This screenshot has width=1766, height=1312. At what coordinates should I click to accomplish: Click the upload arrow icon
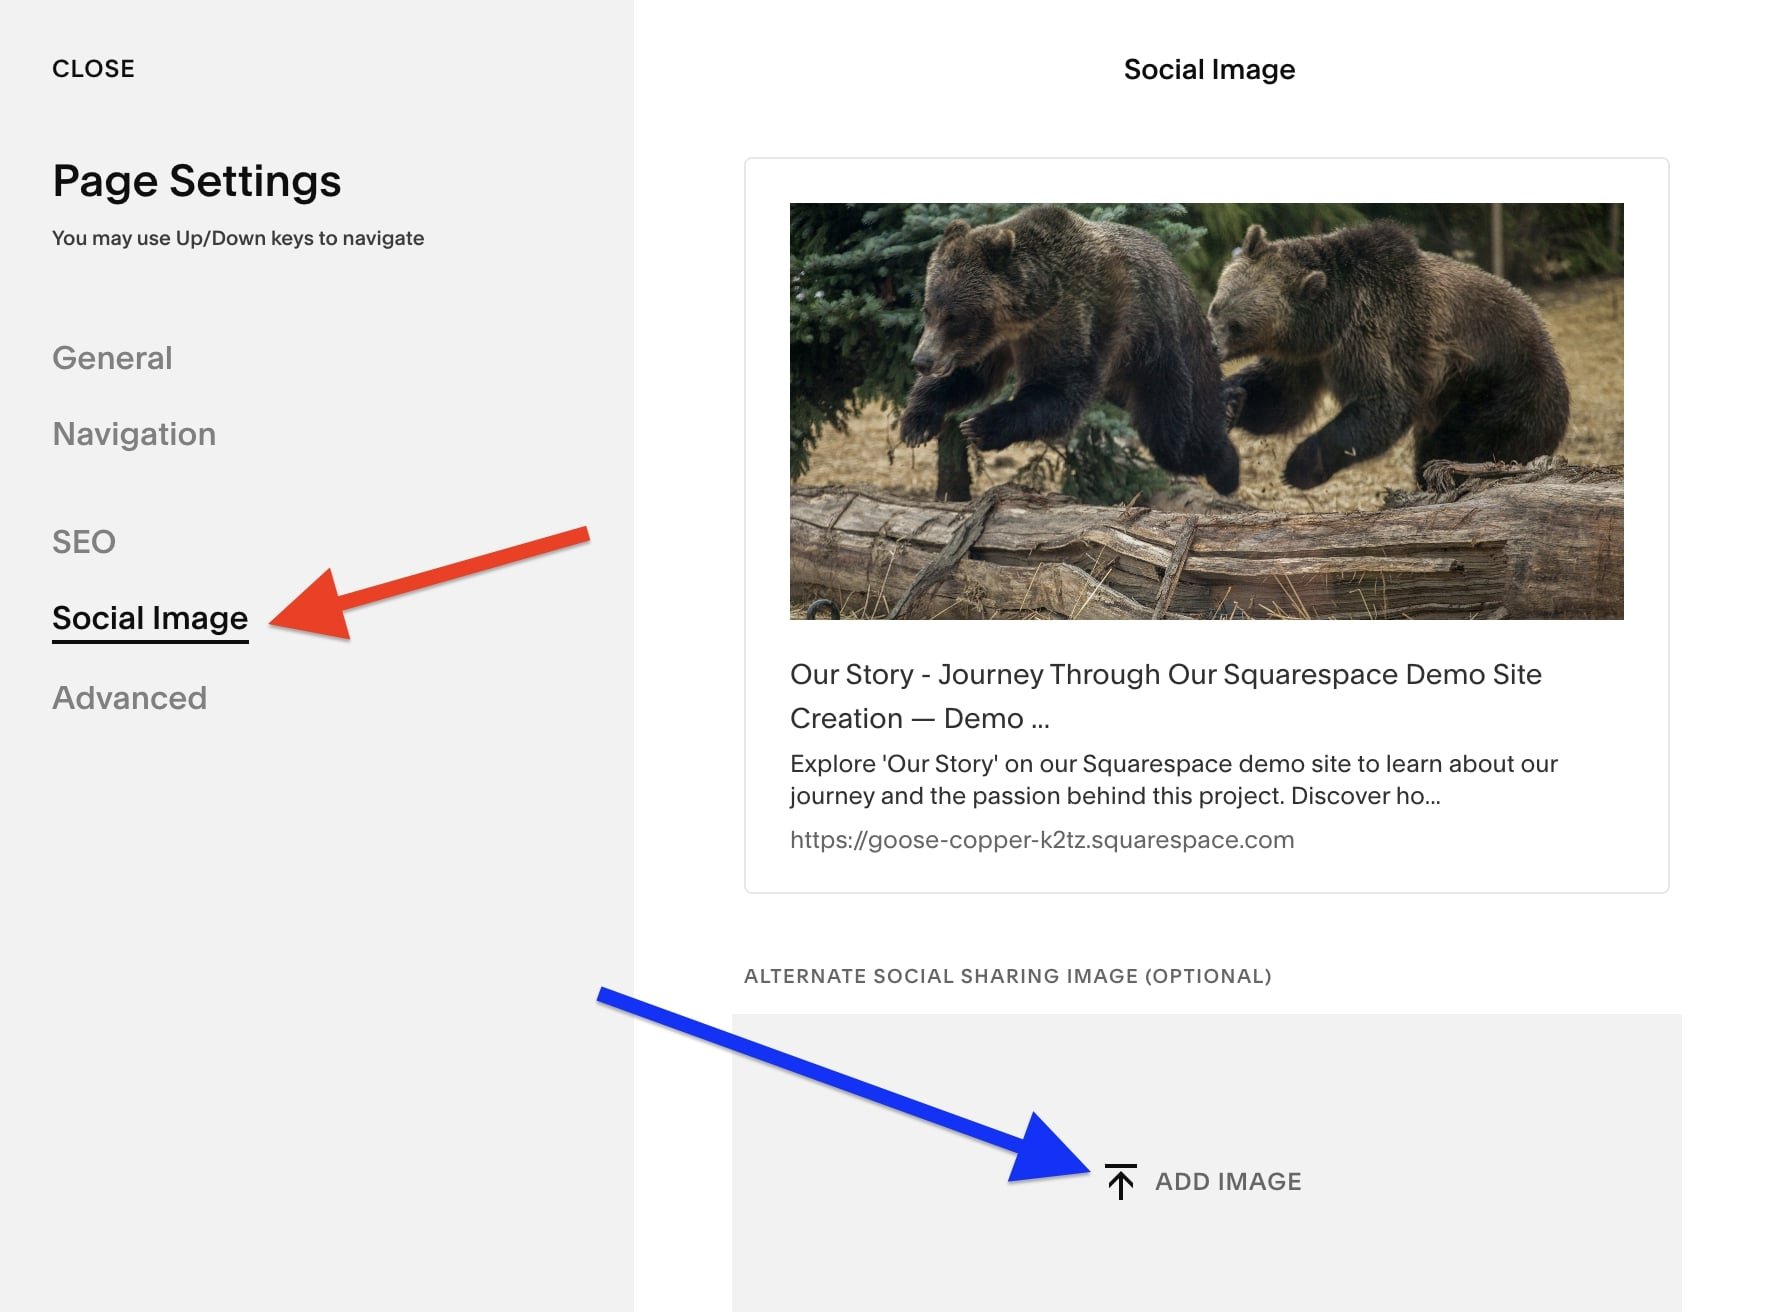[x=1121, y=1181]
